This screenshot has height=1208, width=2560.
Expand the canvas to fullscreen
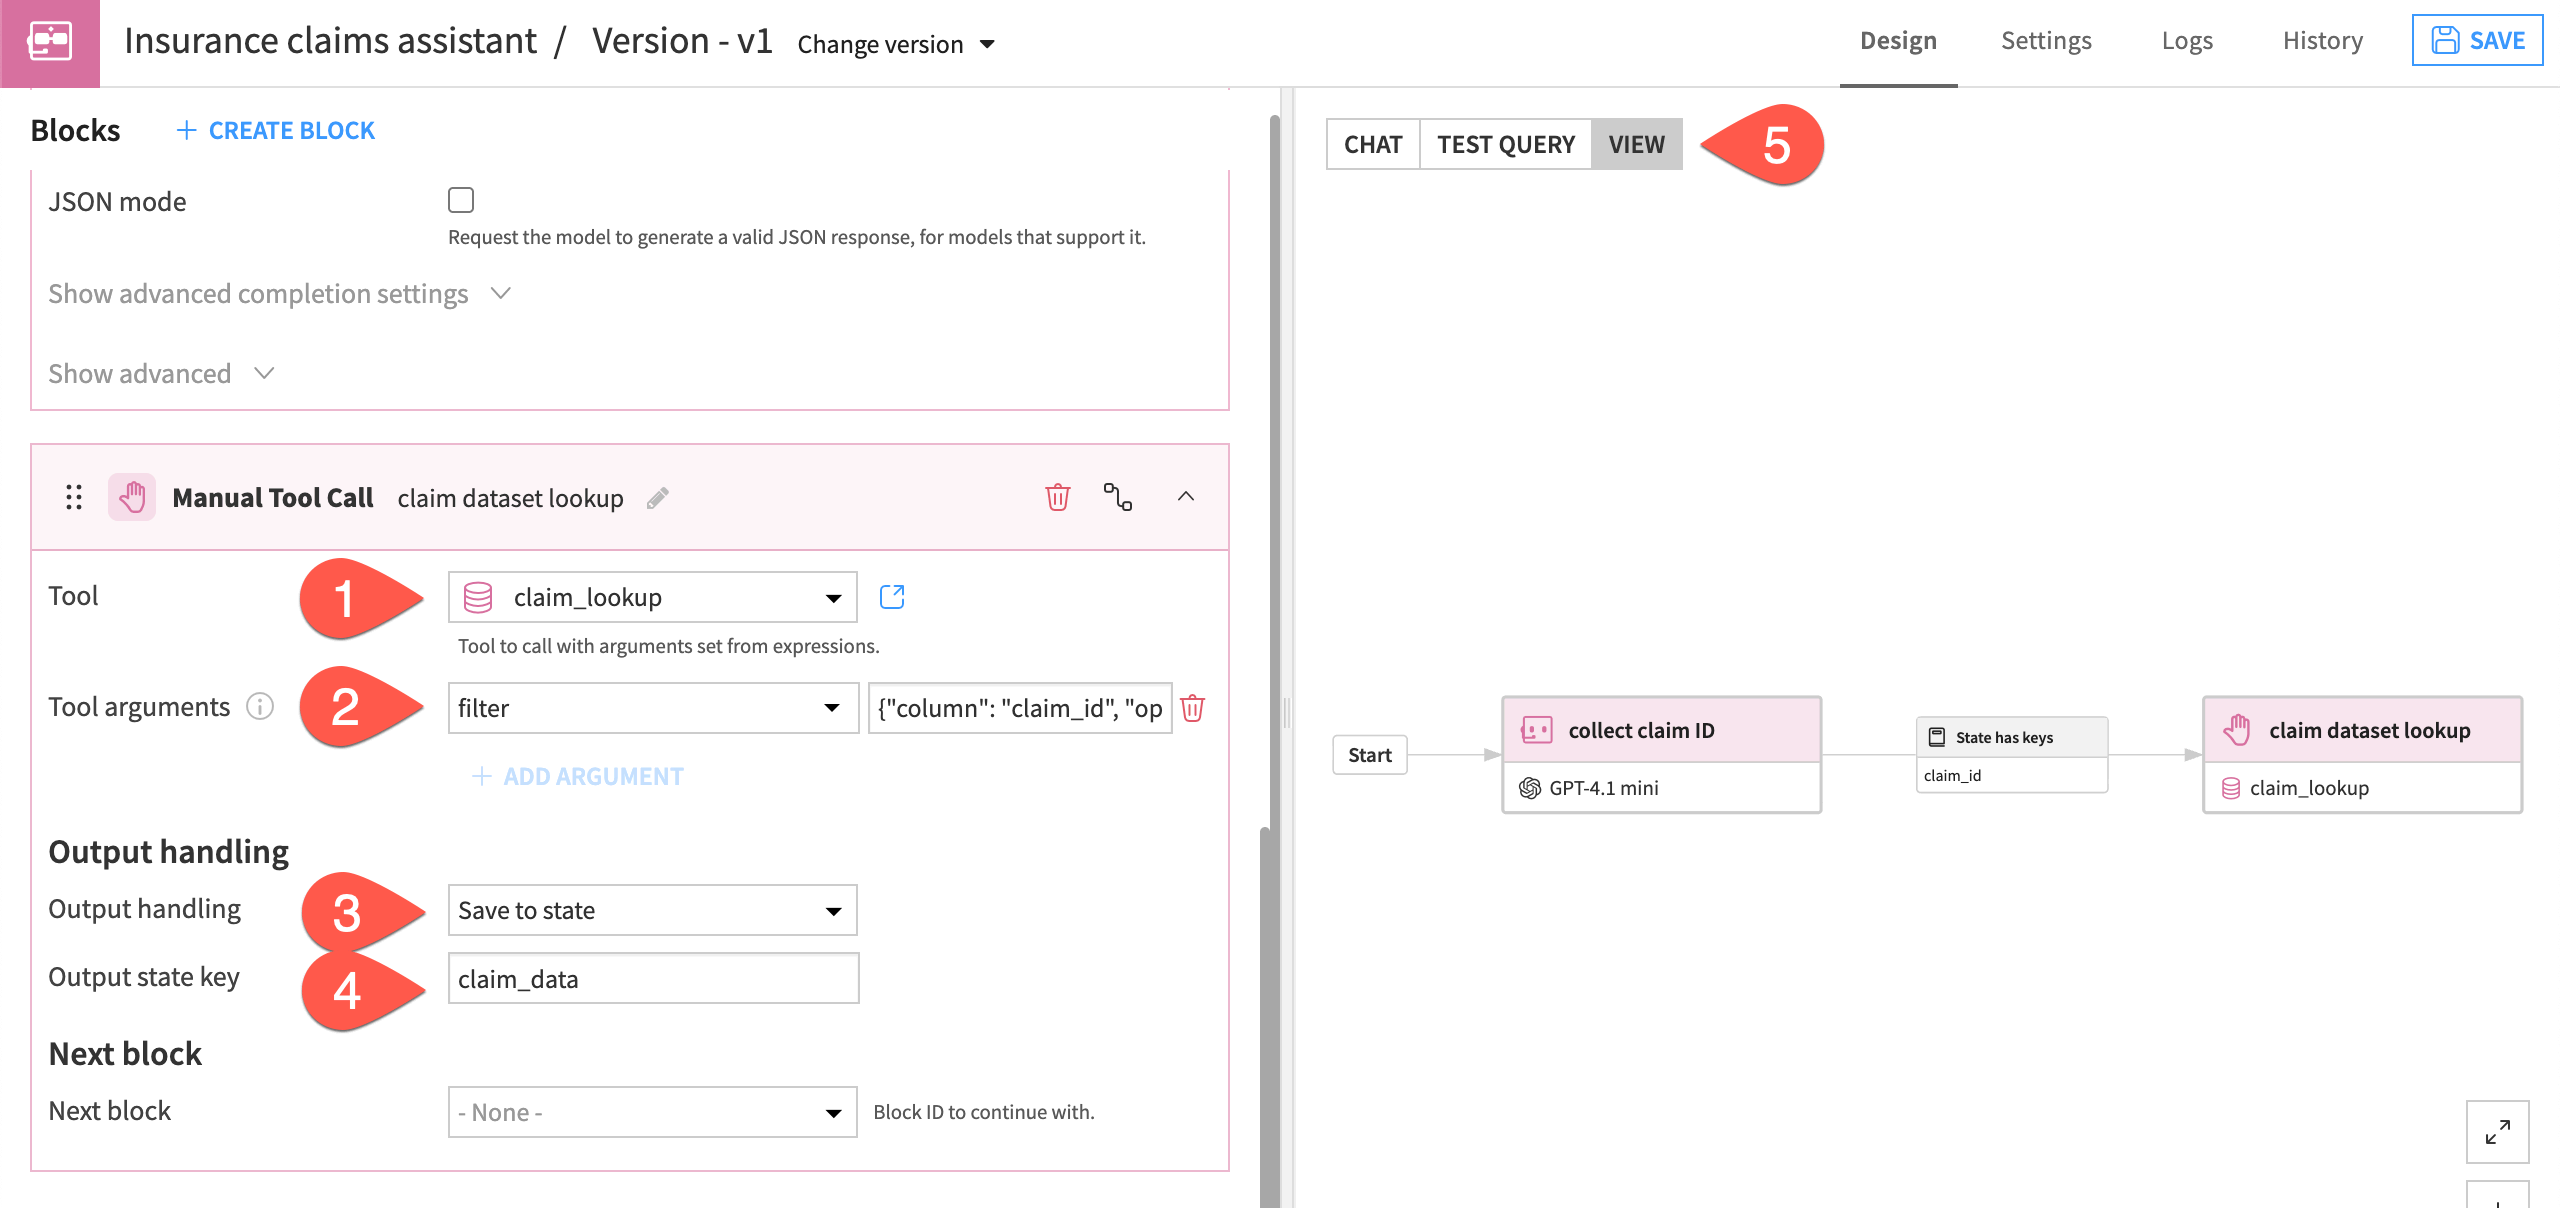[2499, 1133]
